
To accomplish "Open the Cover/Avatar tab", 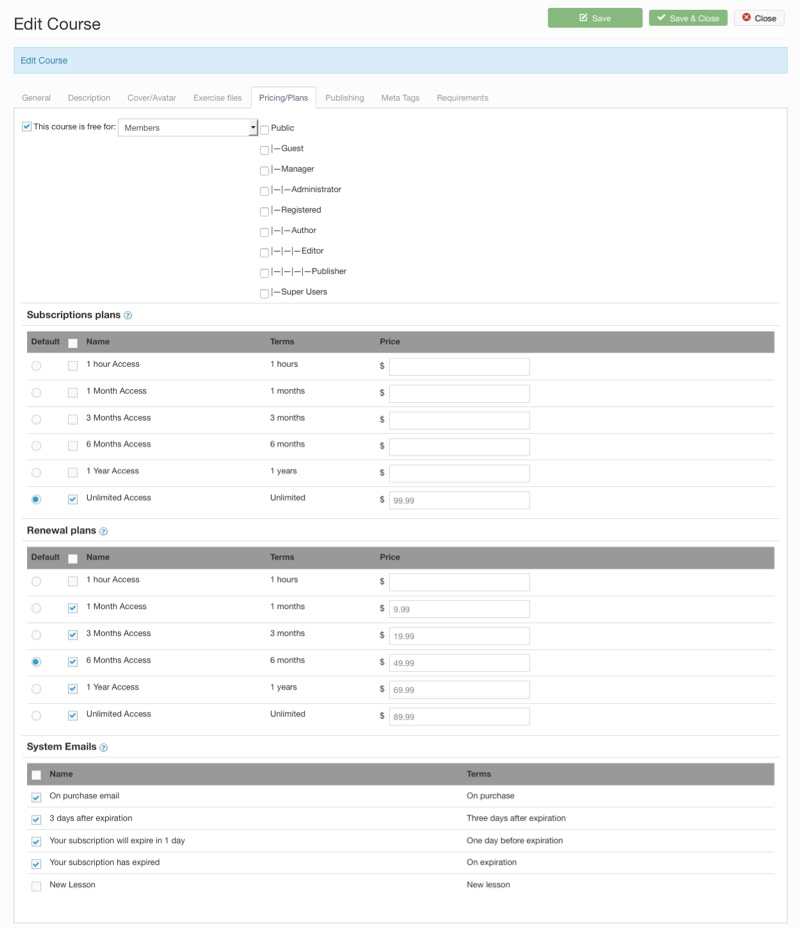I will 151,98.
